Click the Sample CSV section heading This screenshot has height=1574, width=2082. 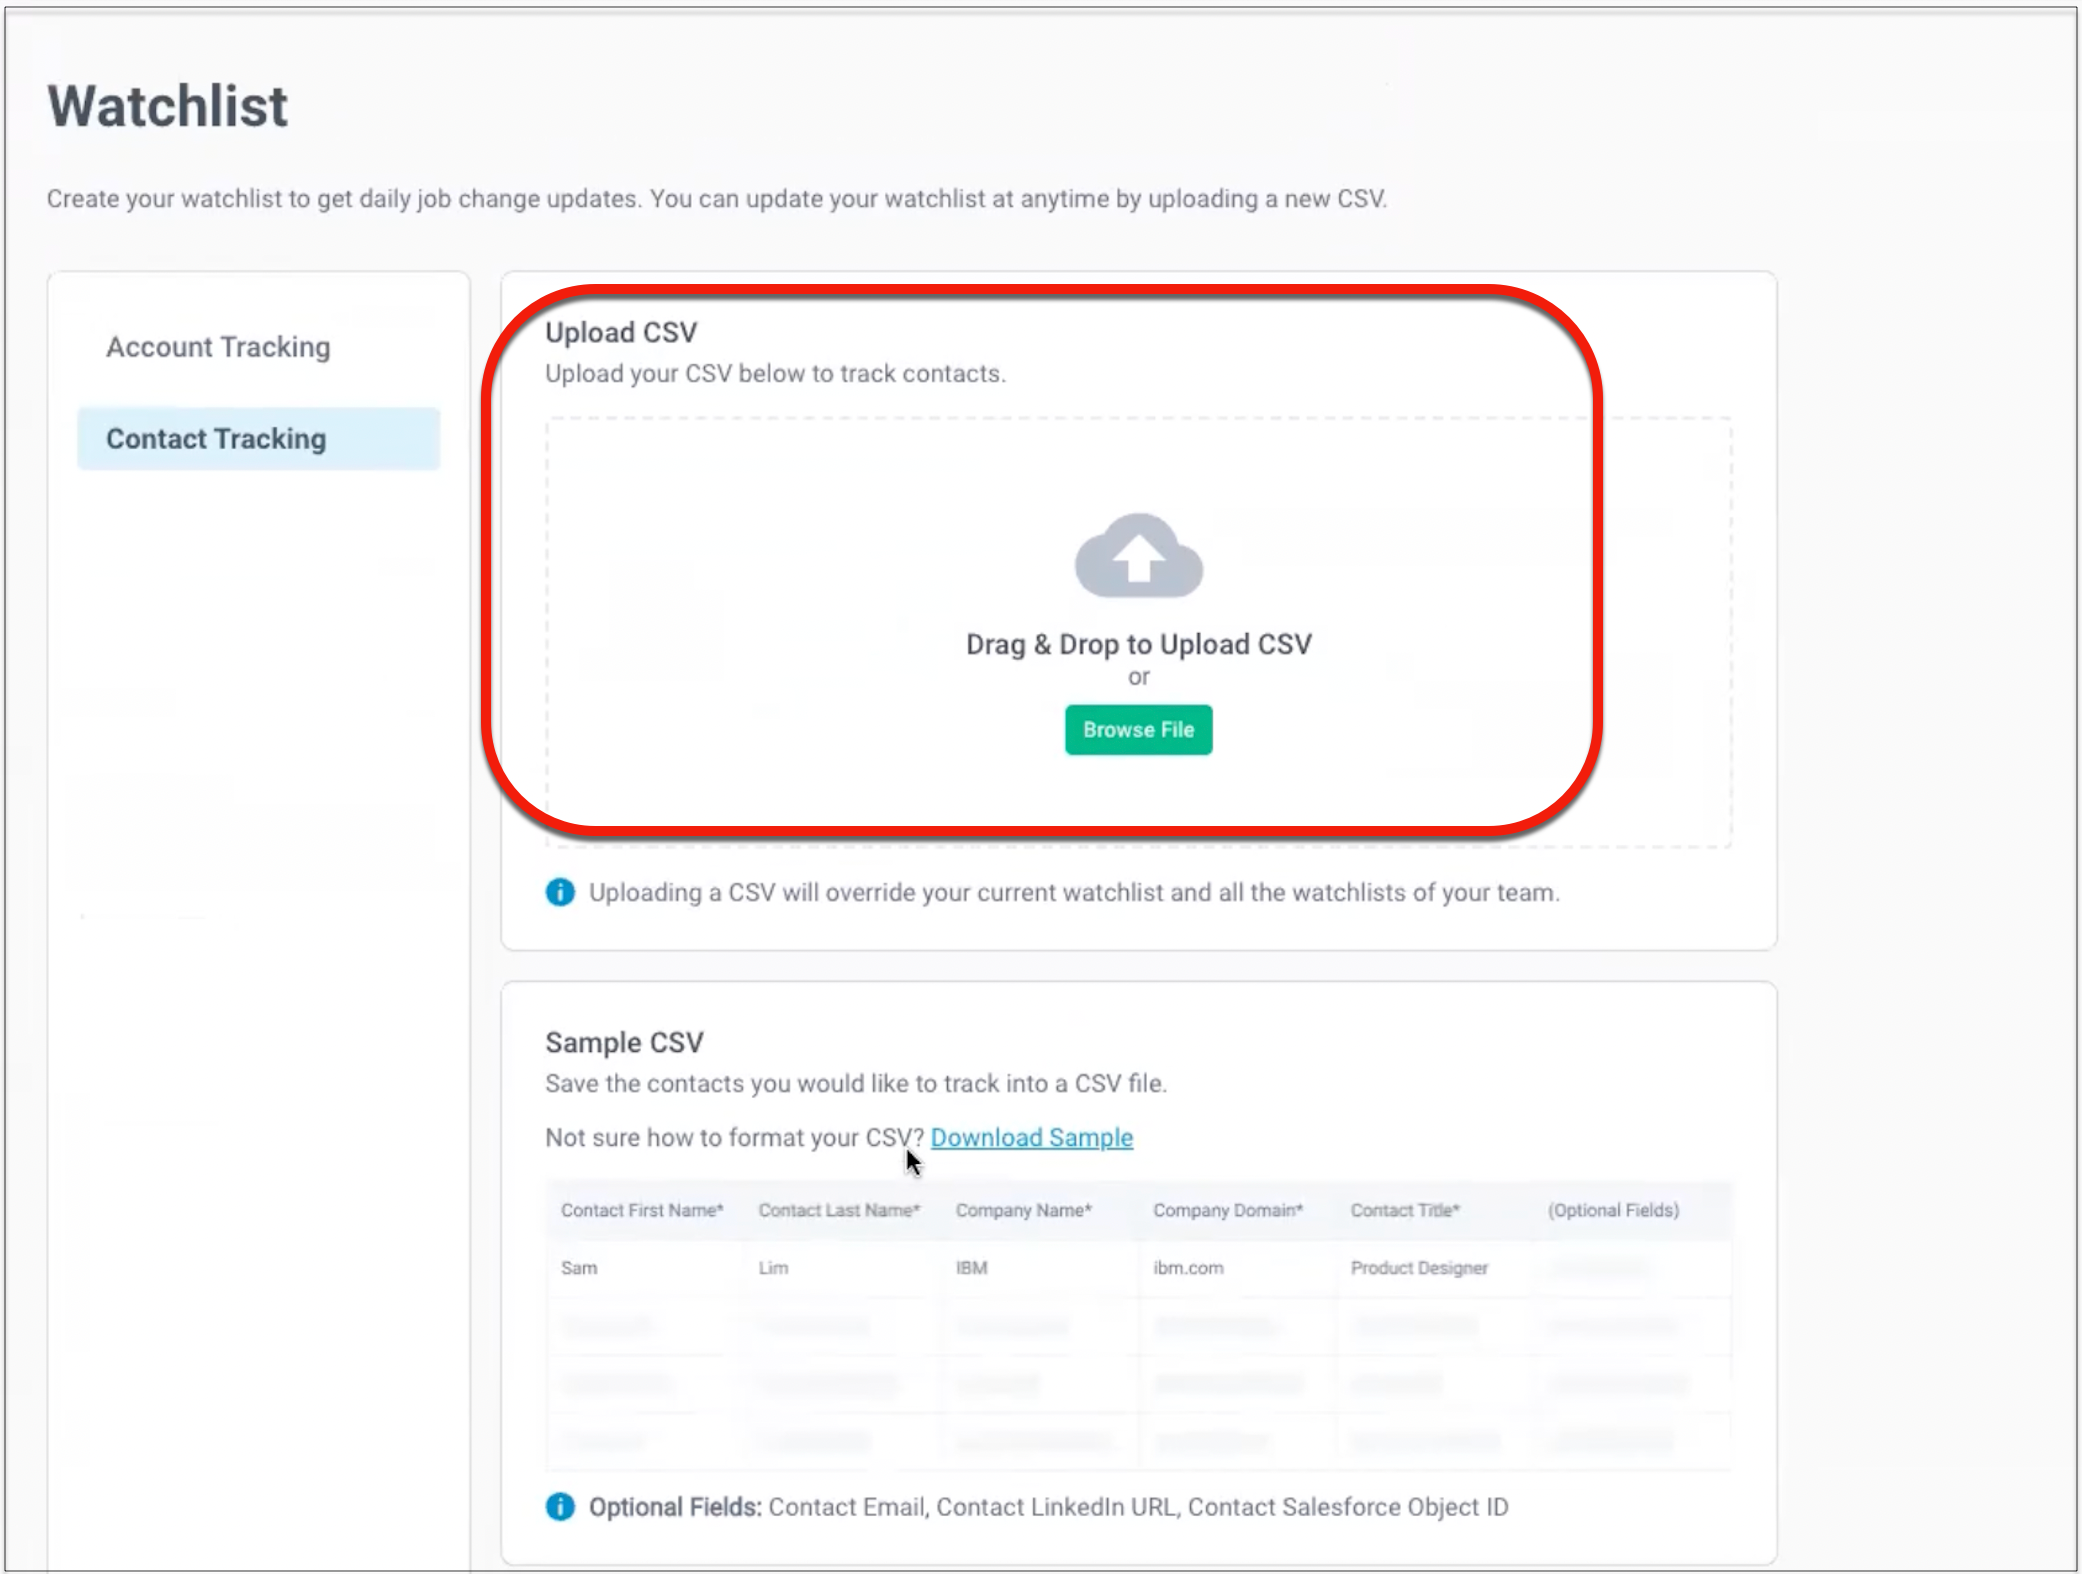pos(624,1042)
